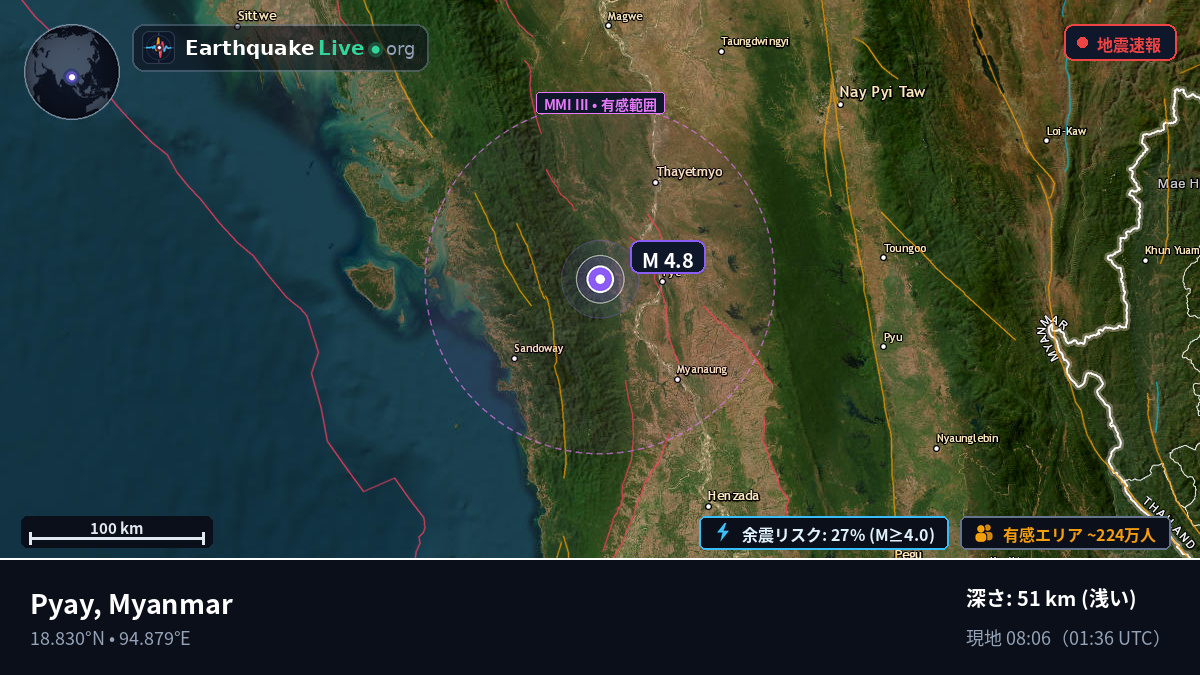The height and width of the screenshot is (675, 1200).
Task: Open the 余震リスク 27% panel
Action: click(x=824, y=534)
